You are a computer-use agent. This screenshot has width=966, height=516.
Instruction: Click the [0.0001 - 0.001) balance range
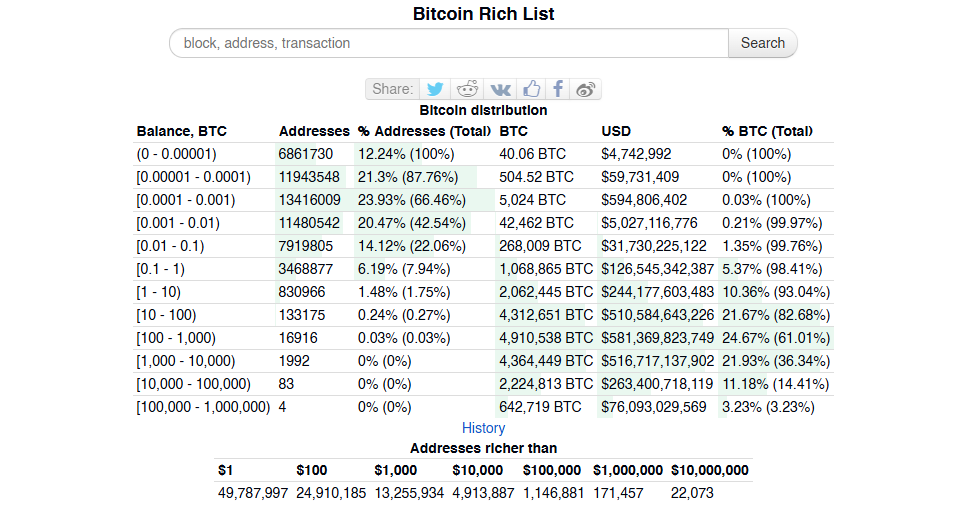(186, 200)
